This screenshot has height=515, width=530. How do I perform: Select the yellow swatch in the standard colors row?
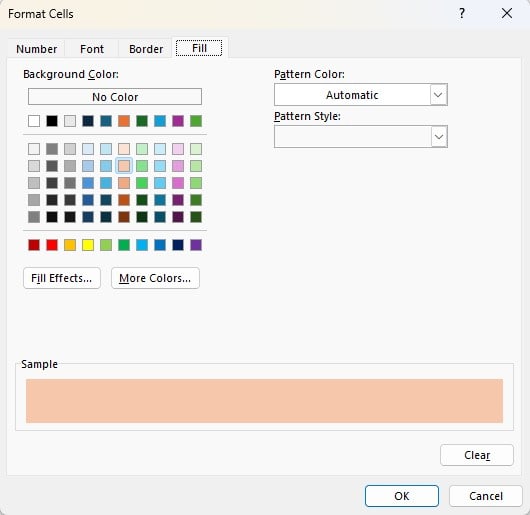click(x=88, y=245)
